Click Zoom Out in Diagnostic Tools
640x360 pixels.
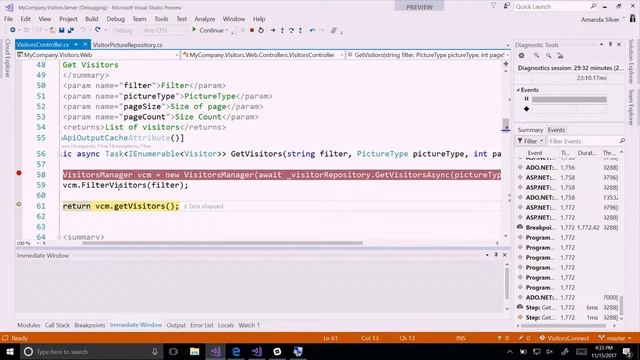tap(549, 56)
